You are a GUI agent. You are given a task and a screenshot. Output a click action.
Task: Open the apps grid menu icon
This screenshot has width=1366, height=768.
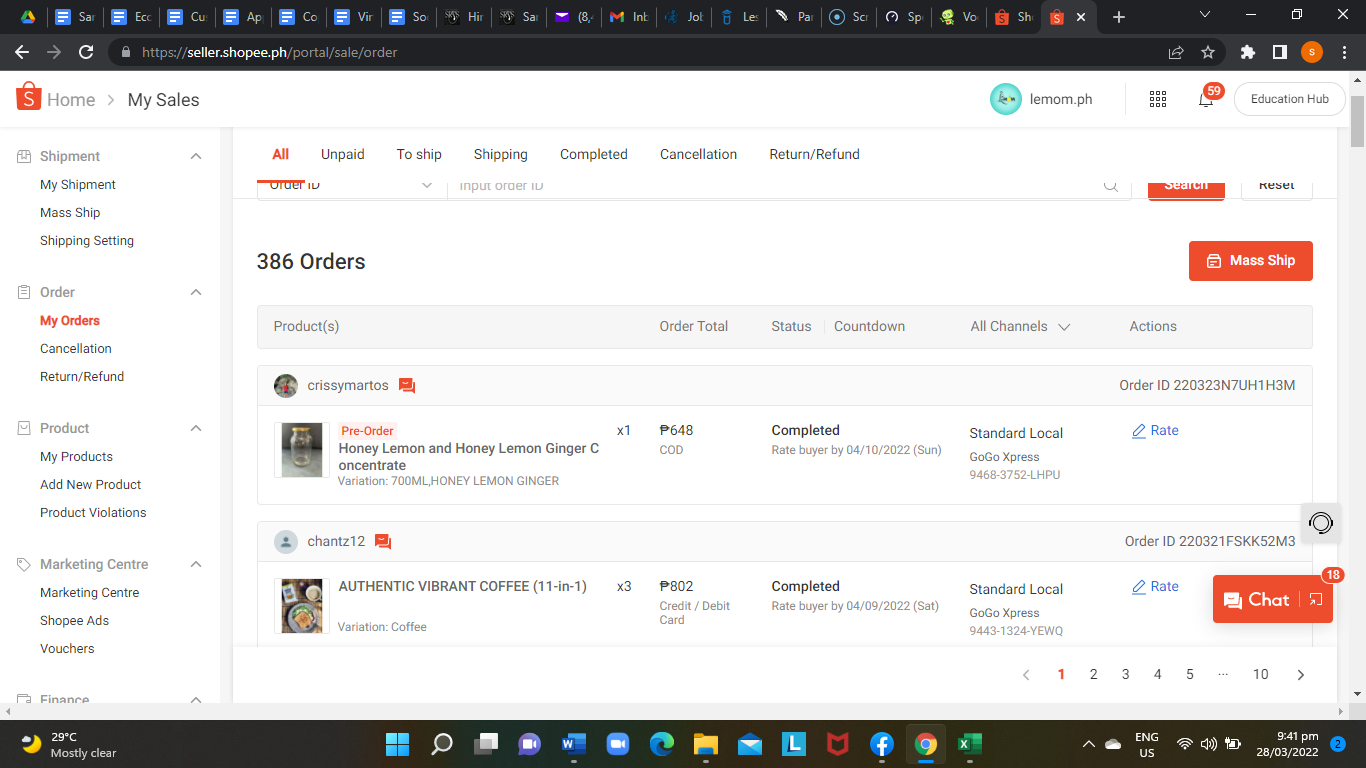coord(1158,99)
